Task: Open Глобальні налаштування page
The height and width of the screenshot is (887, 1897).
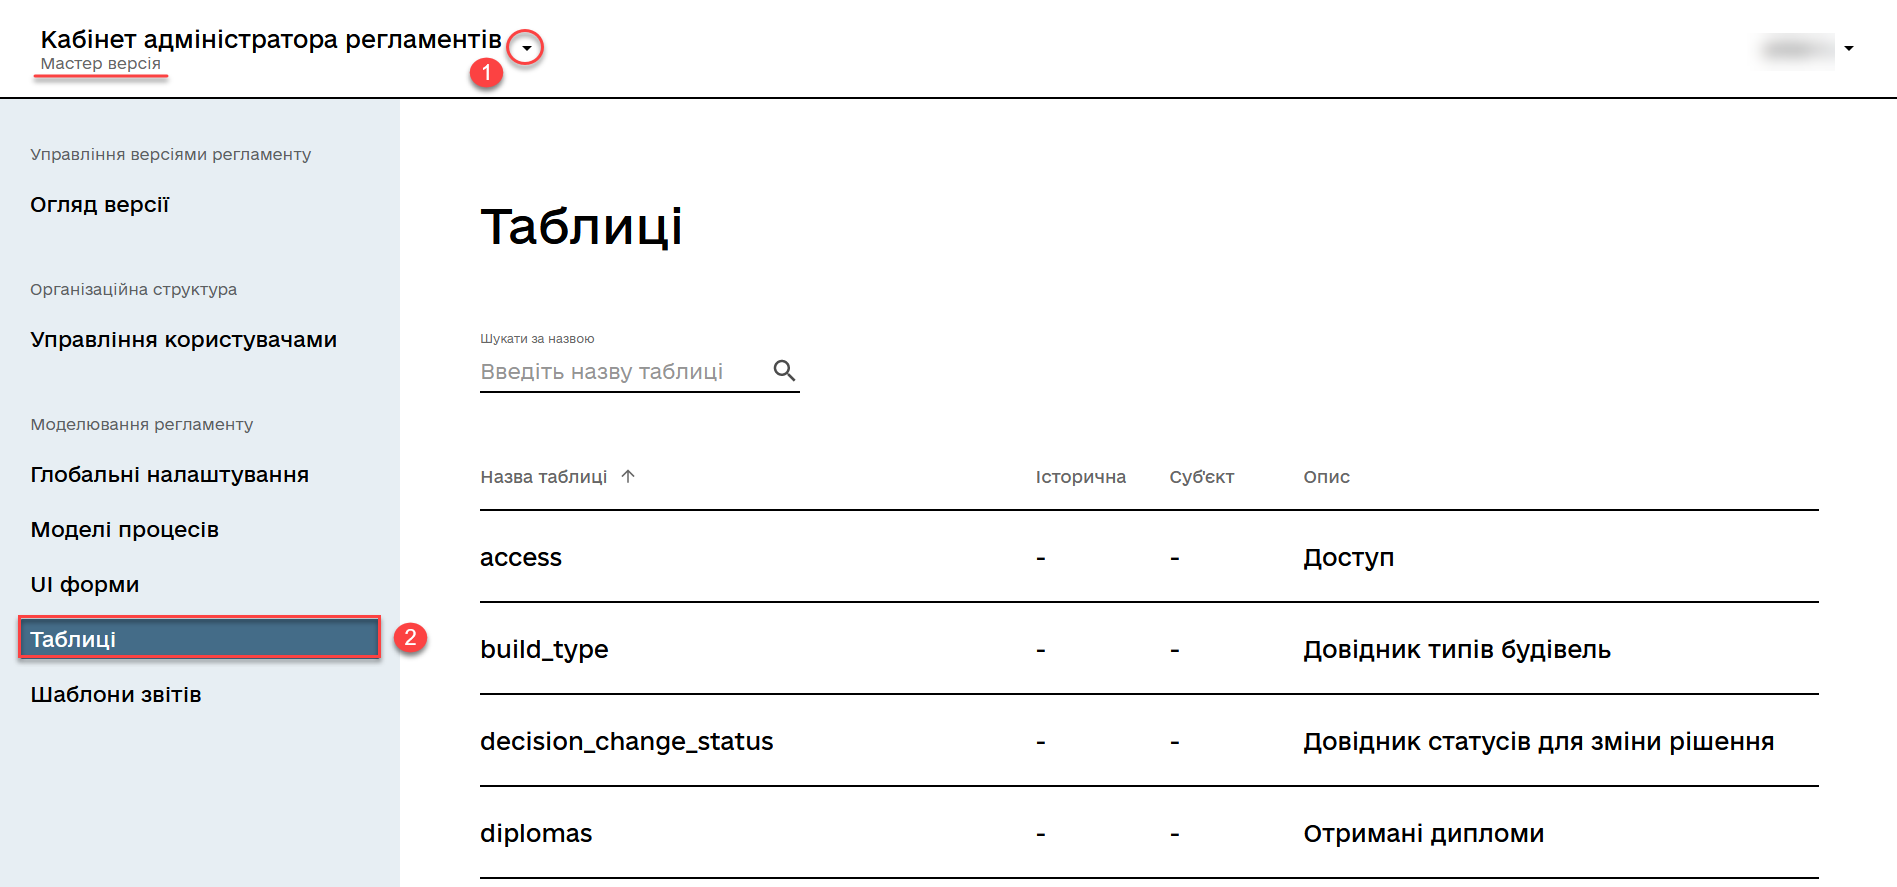Action: pyautogui.click(x=169, y=475)
